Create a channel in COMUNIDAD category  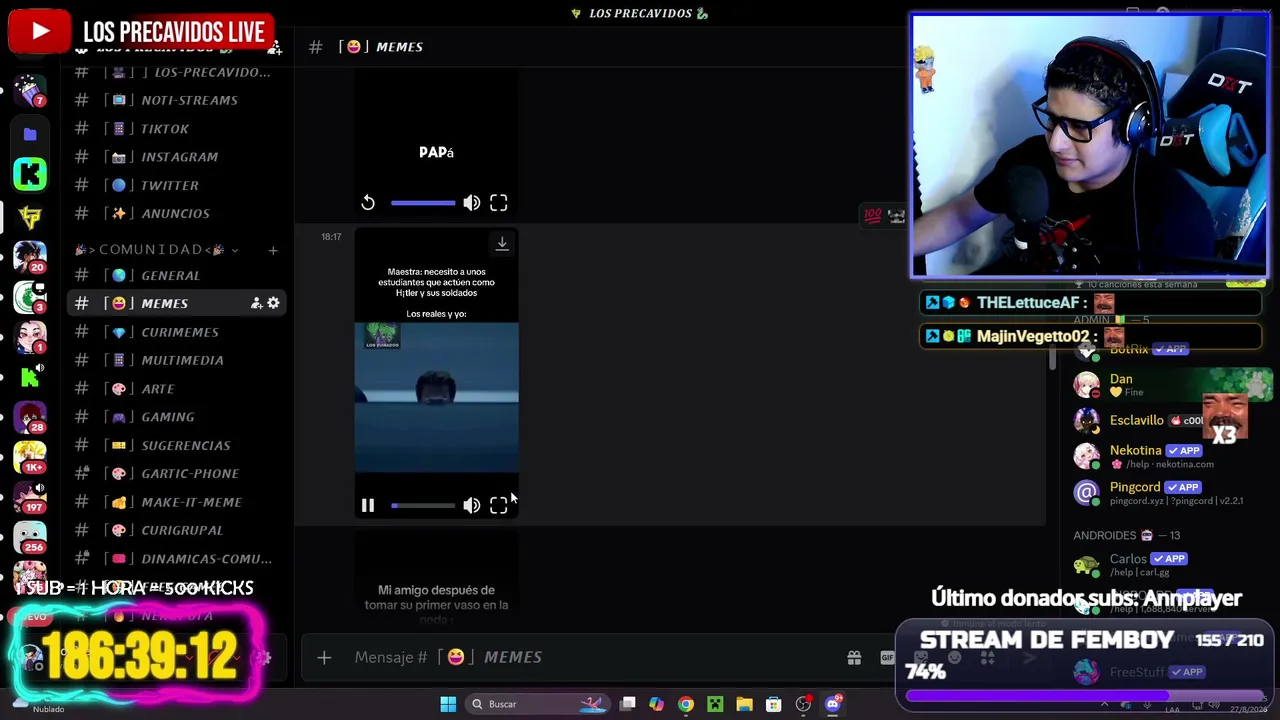tap(273, 250)
